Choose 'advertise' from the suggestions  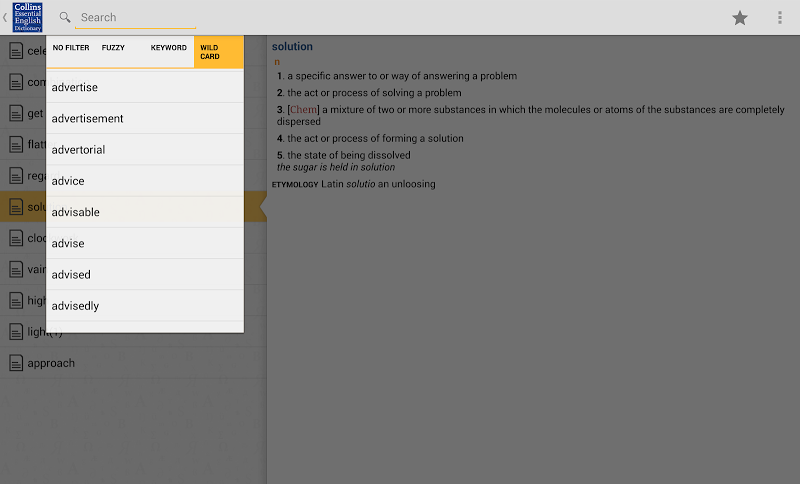[145, 87]
